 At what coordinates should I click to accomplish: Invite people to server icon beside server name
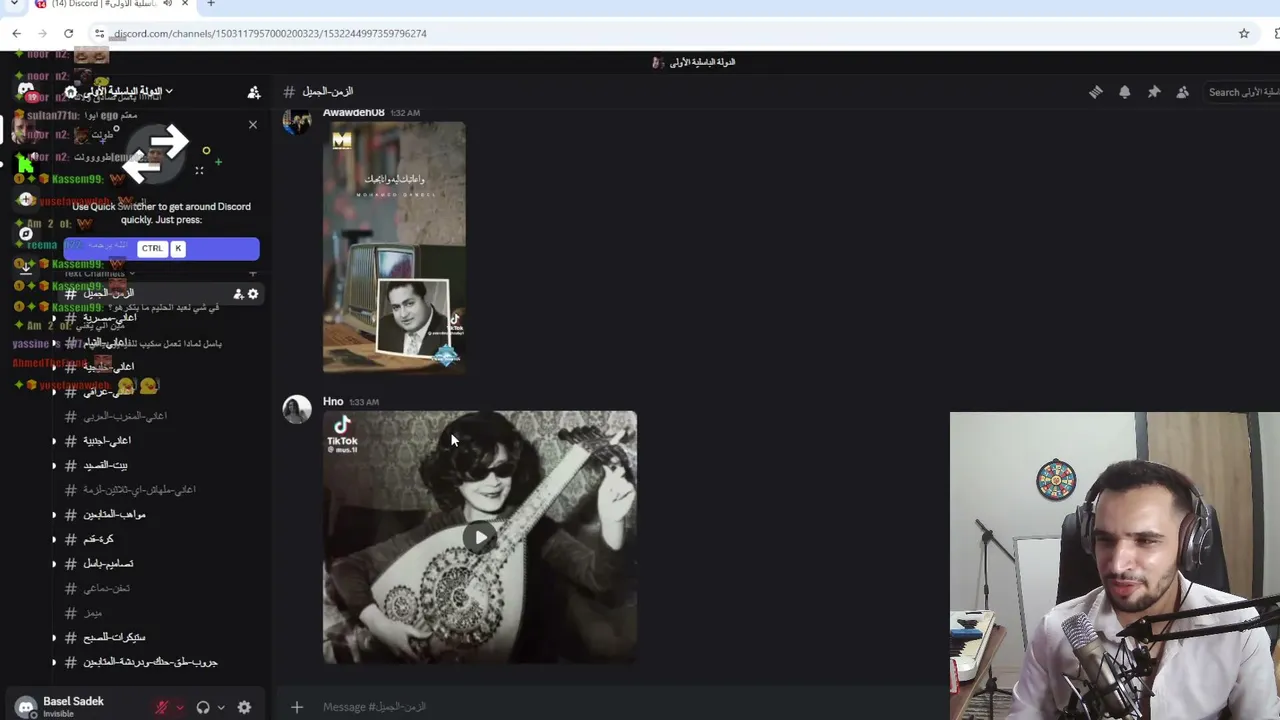tap(254, 92)
